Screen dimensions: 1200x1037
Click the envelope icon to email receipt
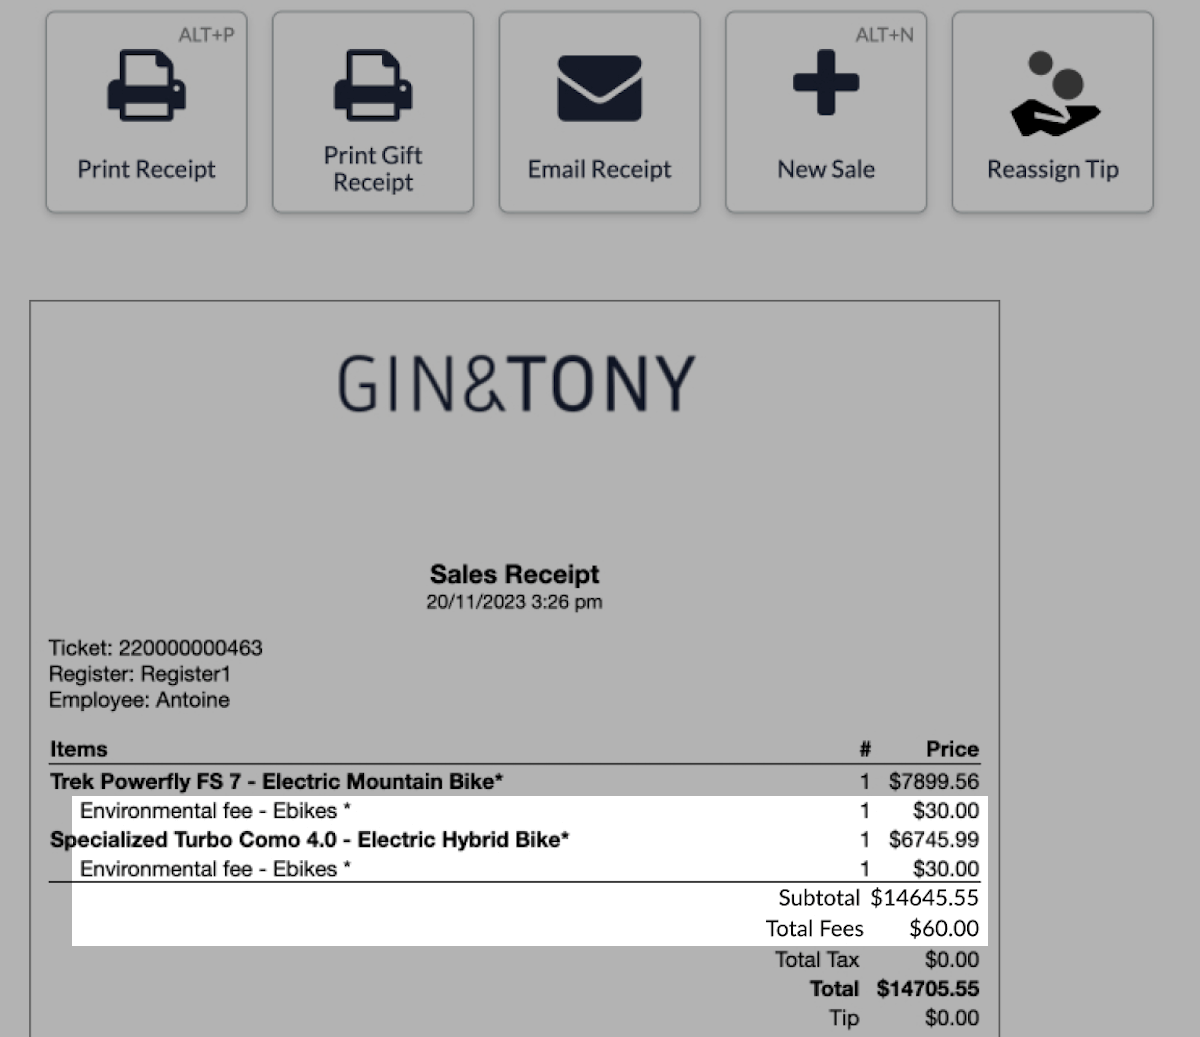[599, 88]
